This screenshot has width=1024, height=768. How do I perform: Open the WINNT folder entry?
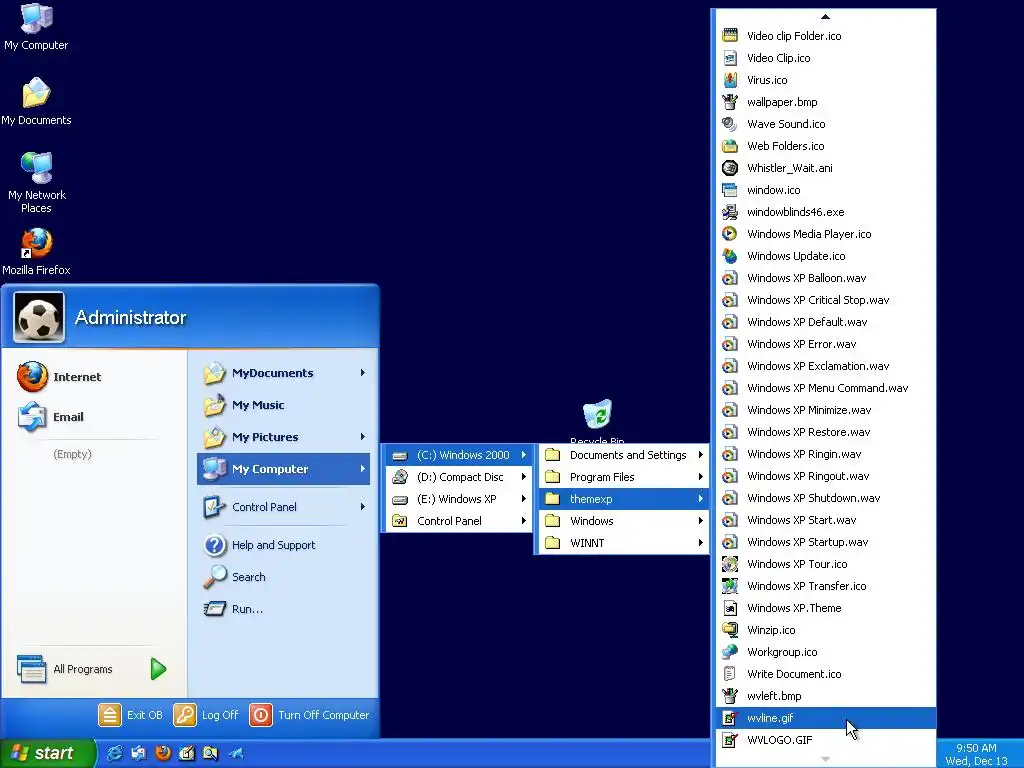(x=624, y=543)
